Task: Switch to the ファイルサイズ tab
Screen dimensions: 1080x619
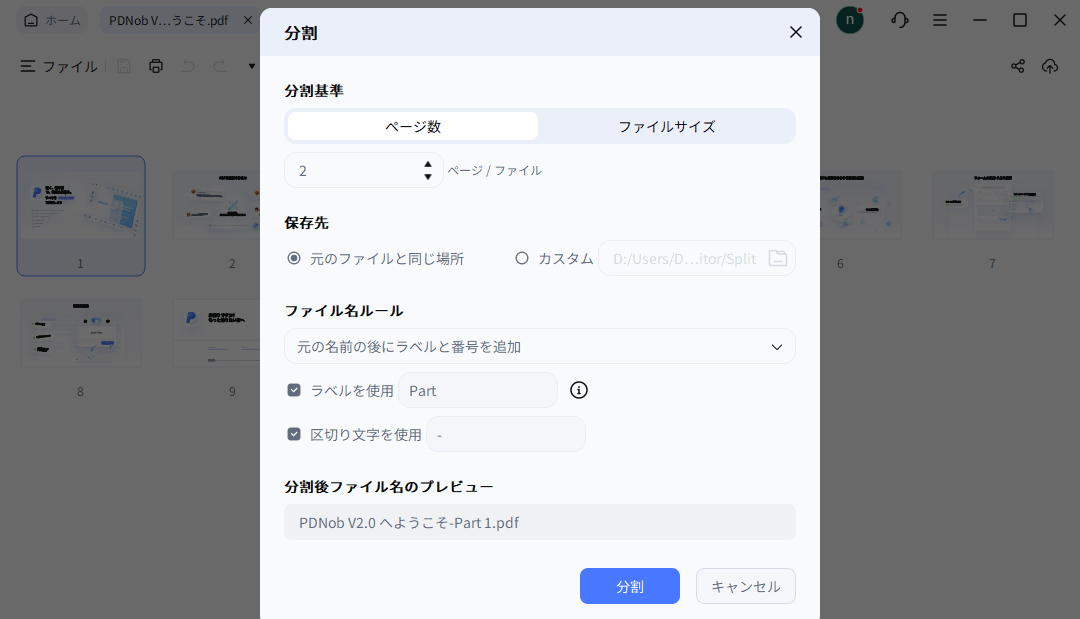Action: [x=667, y=125]
